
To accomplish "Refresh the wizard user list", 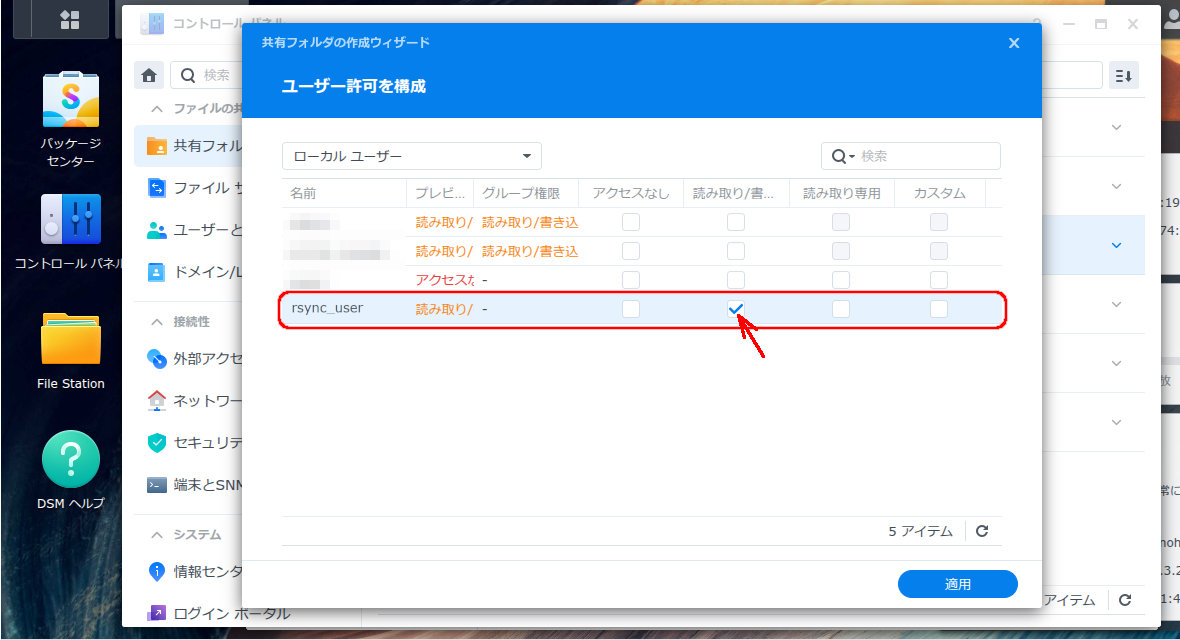I will [x=982, y=531].
